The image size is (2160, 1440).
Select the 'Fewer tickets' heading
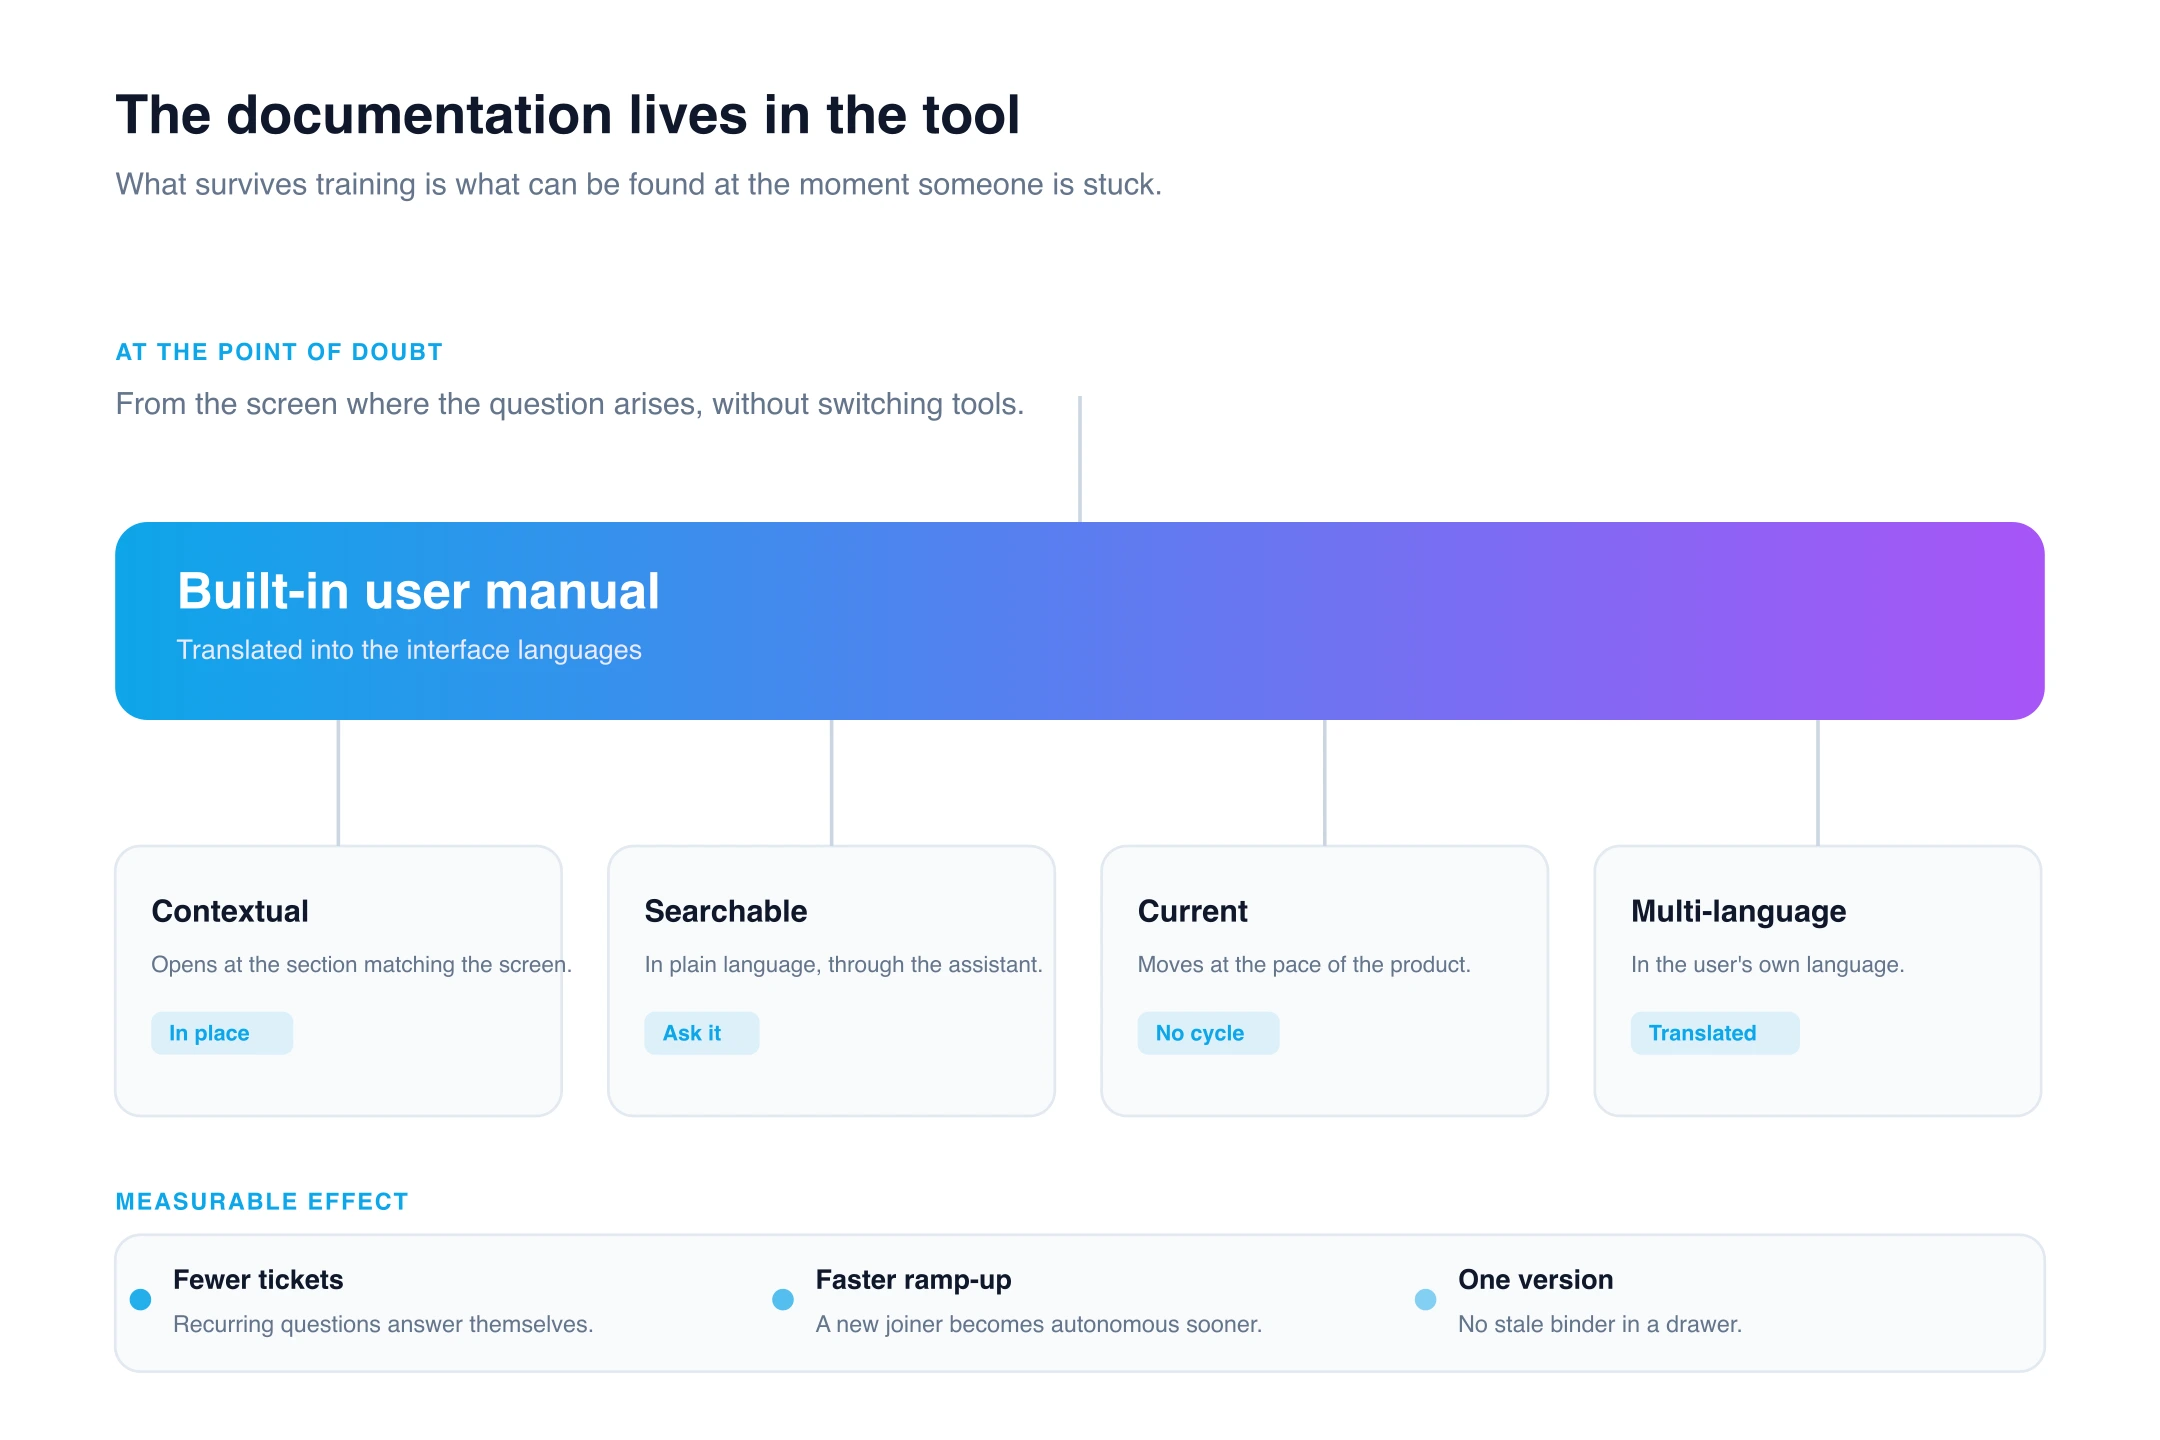[x=258, y=1280]
